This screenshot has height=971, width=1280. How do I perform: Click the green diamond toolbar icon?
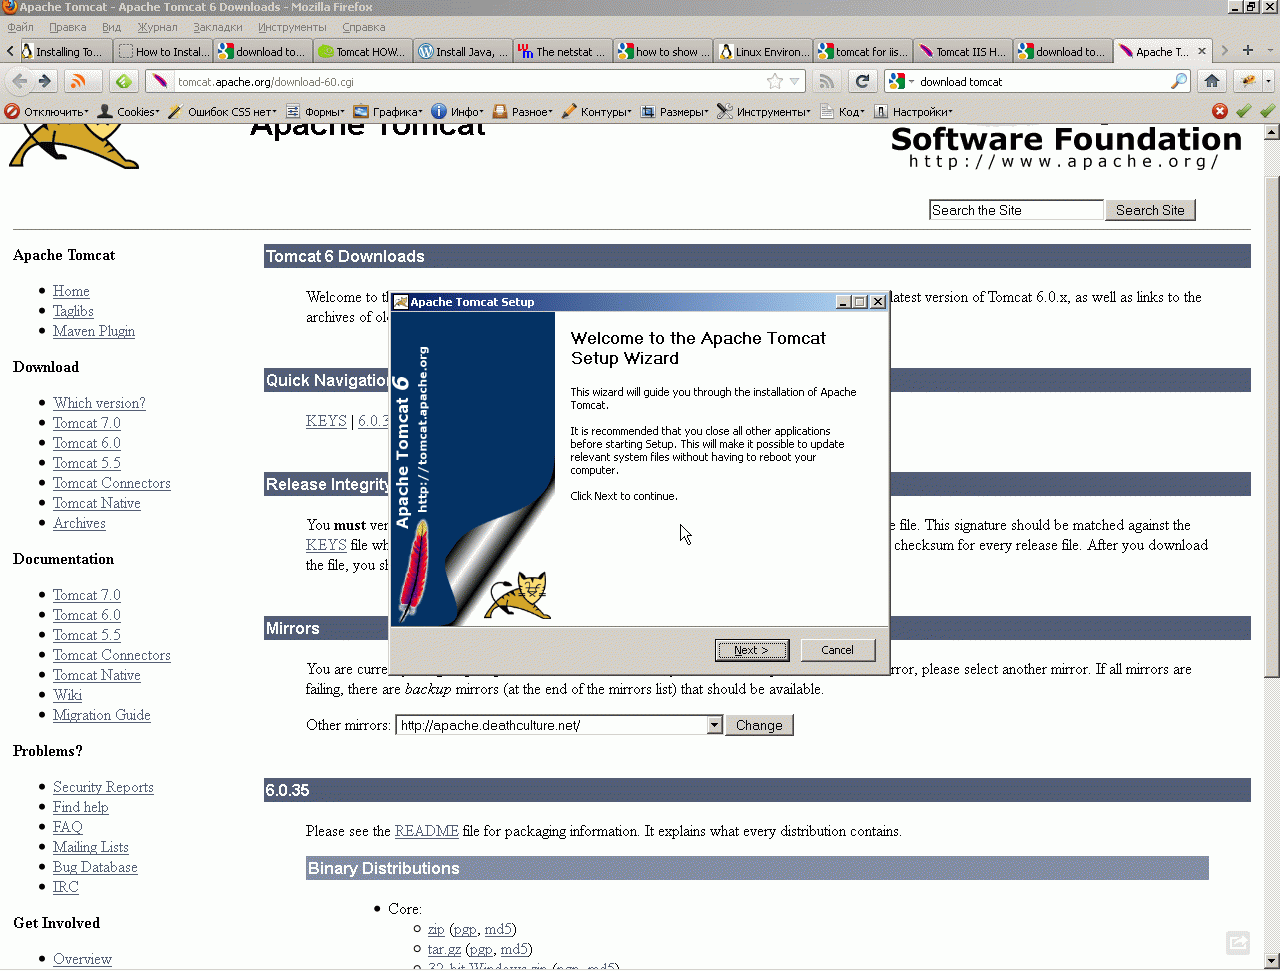(x=123, y=81)
